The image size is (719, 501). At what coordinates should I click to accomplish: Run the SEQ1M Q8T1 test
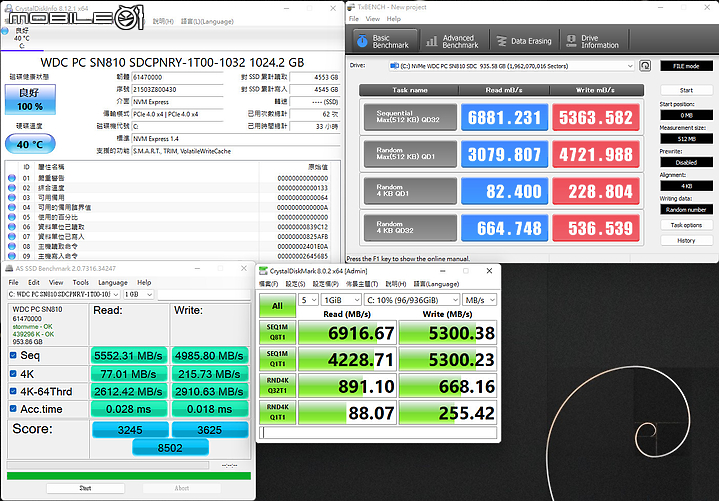coord(277,332)
